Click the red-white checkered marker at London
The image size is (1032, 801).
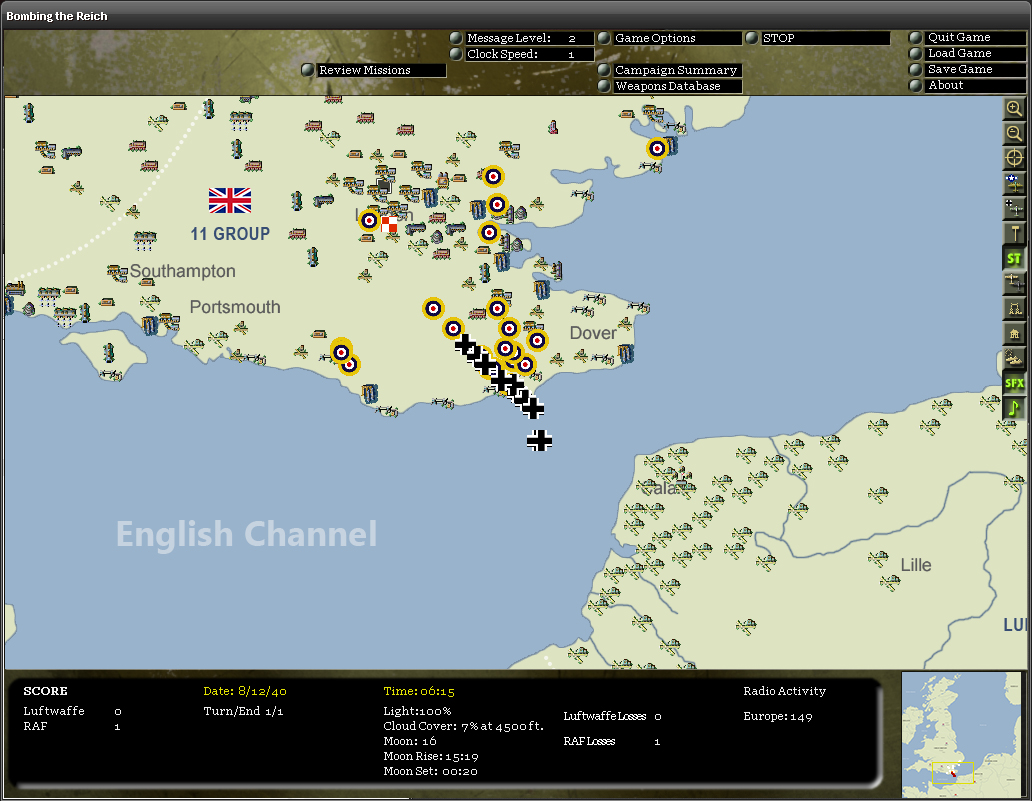(389, 224)
